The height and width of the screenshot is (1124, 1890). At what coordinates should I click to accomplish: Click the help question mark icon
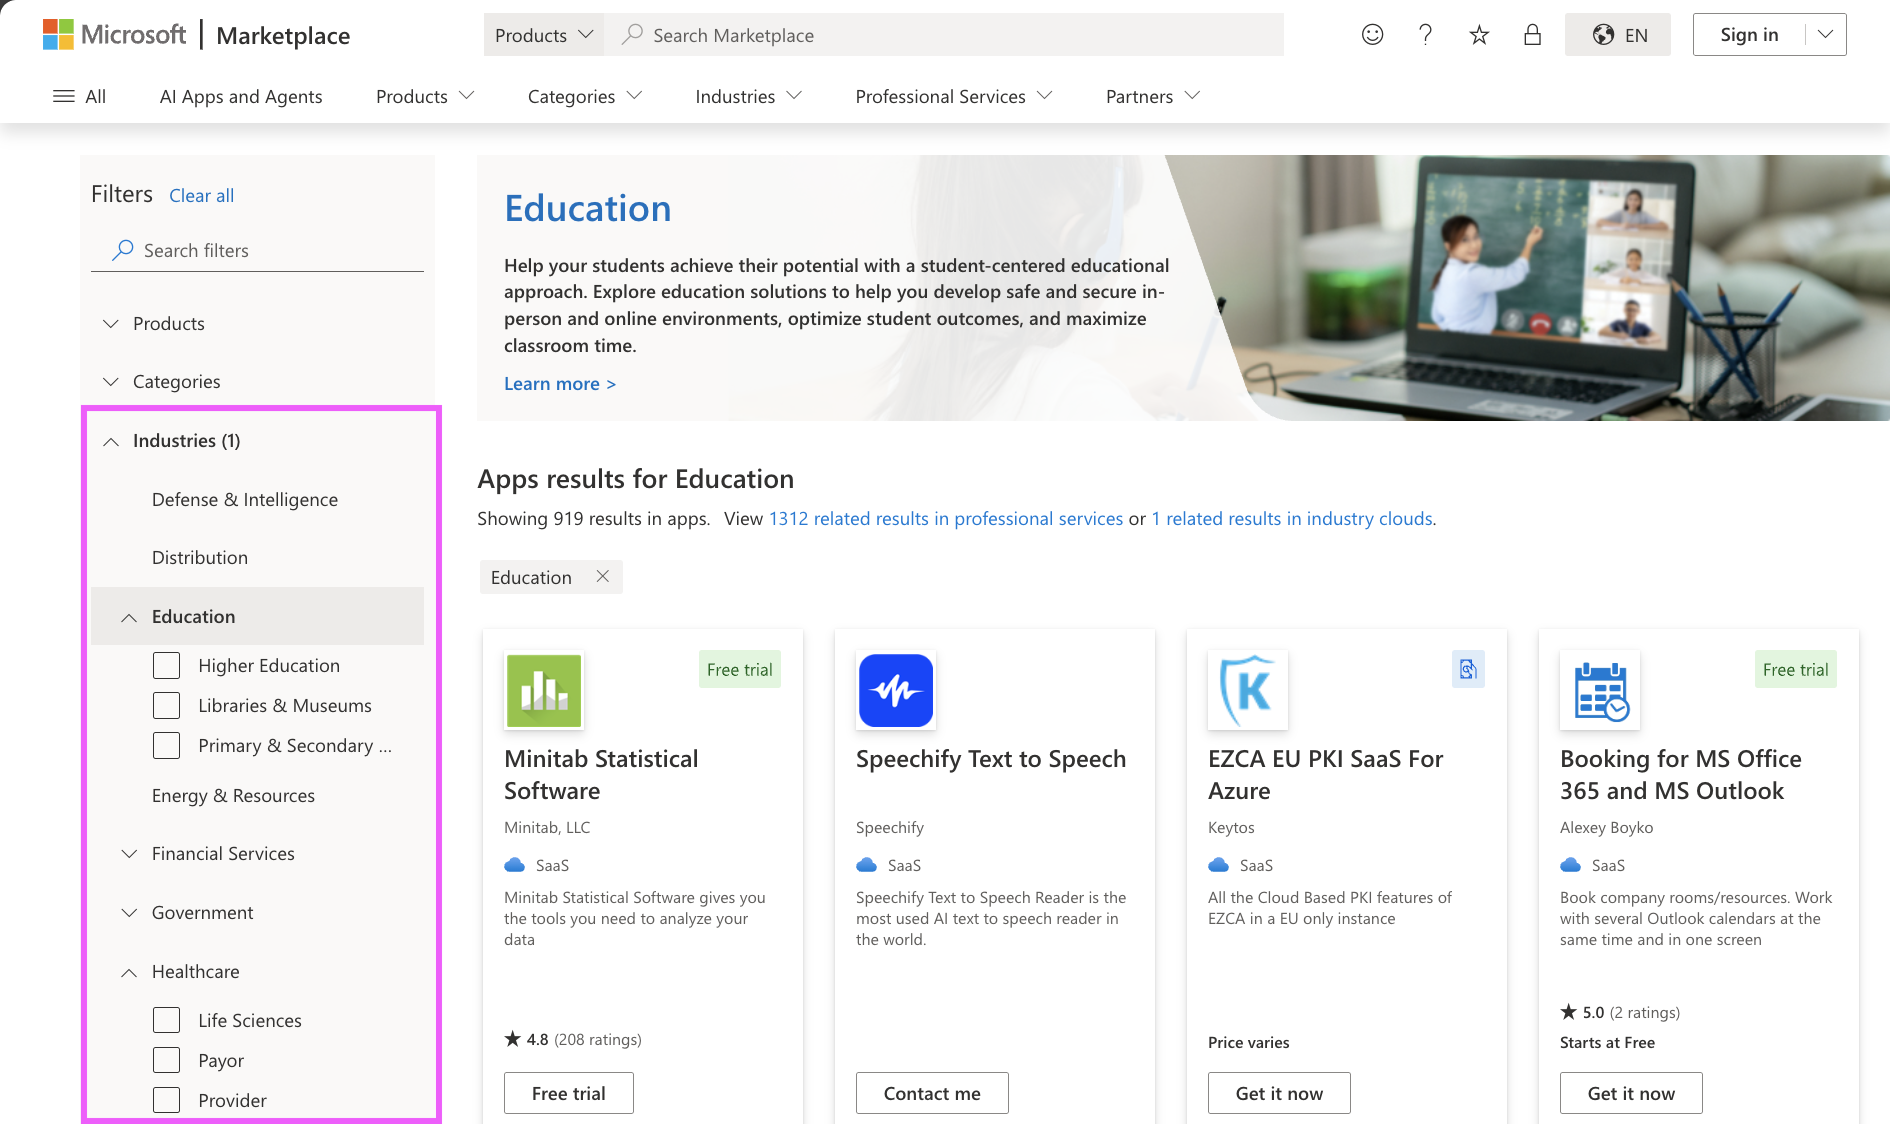click(x=1426, y=35)
